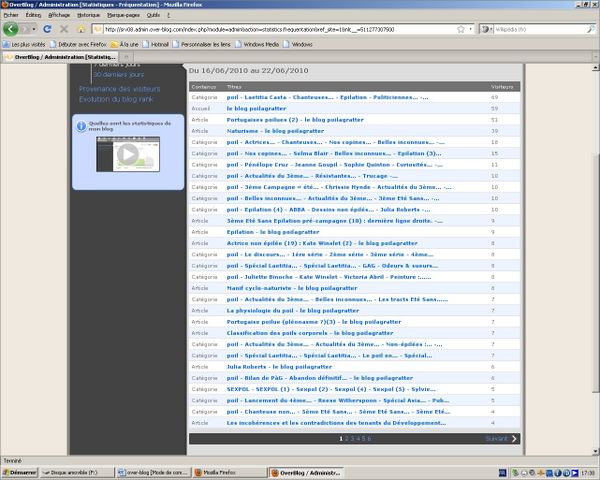Open Portugaises poilues (2) article link

[295, 120]
